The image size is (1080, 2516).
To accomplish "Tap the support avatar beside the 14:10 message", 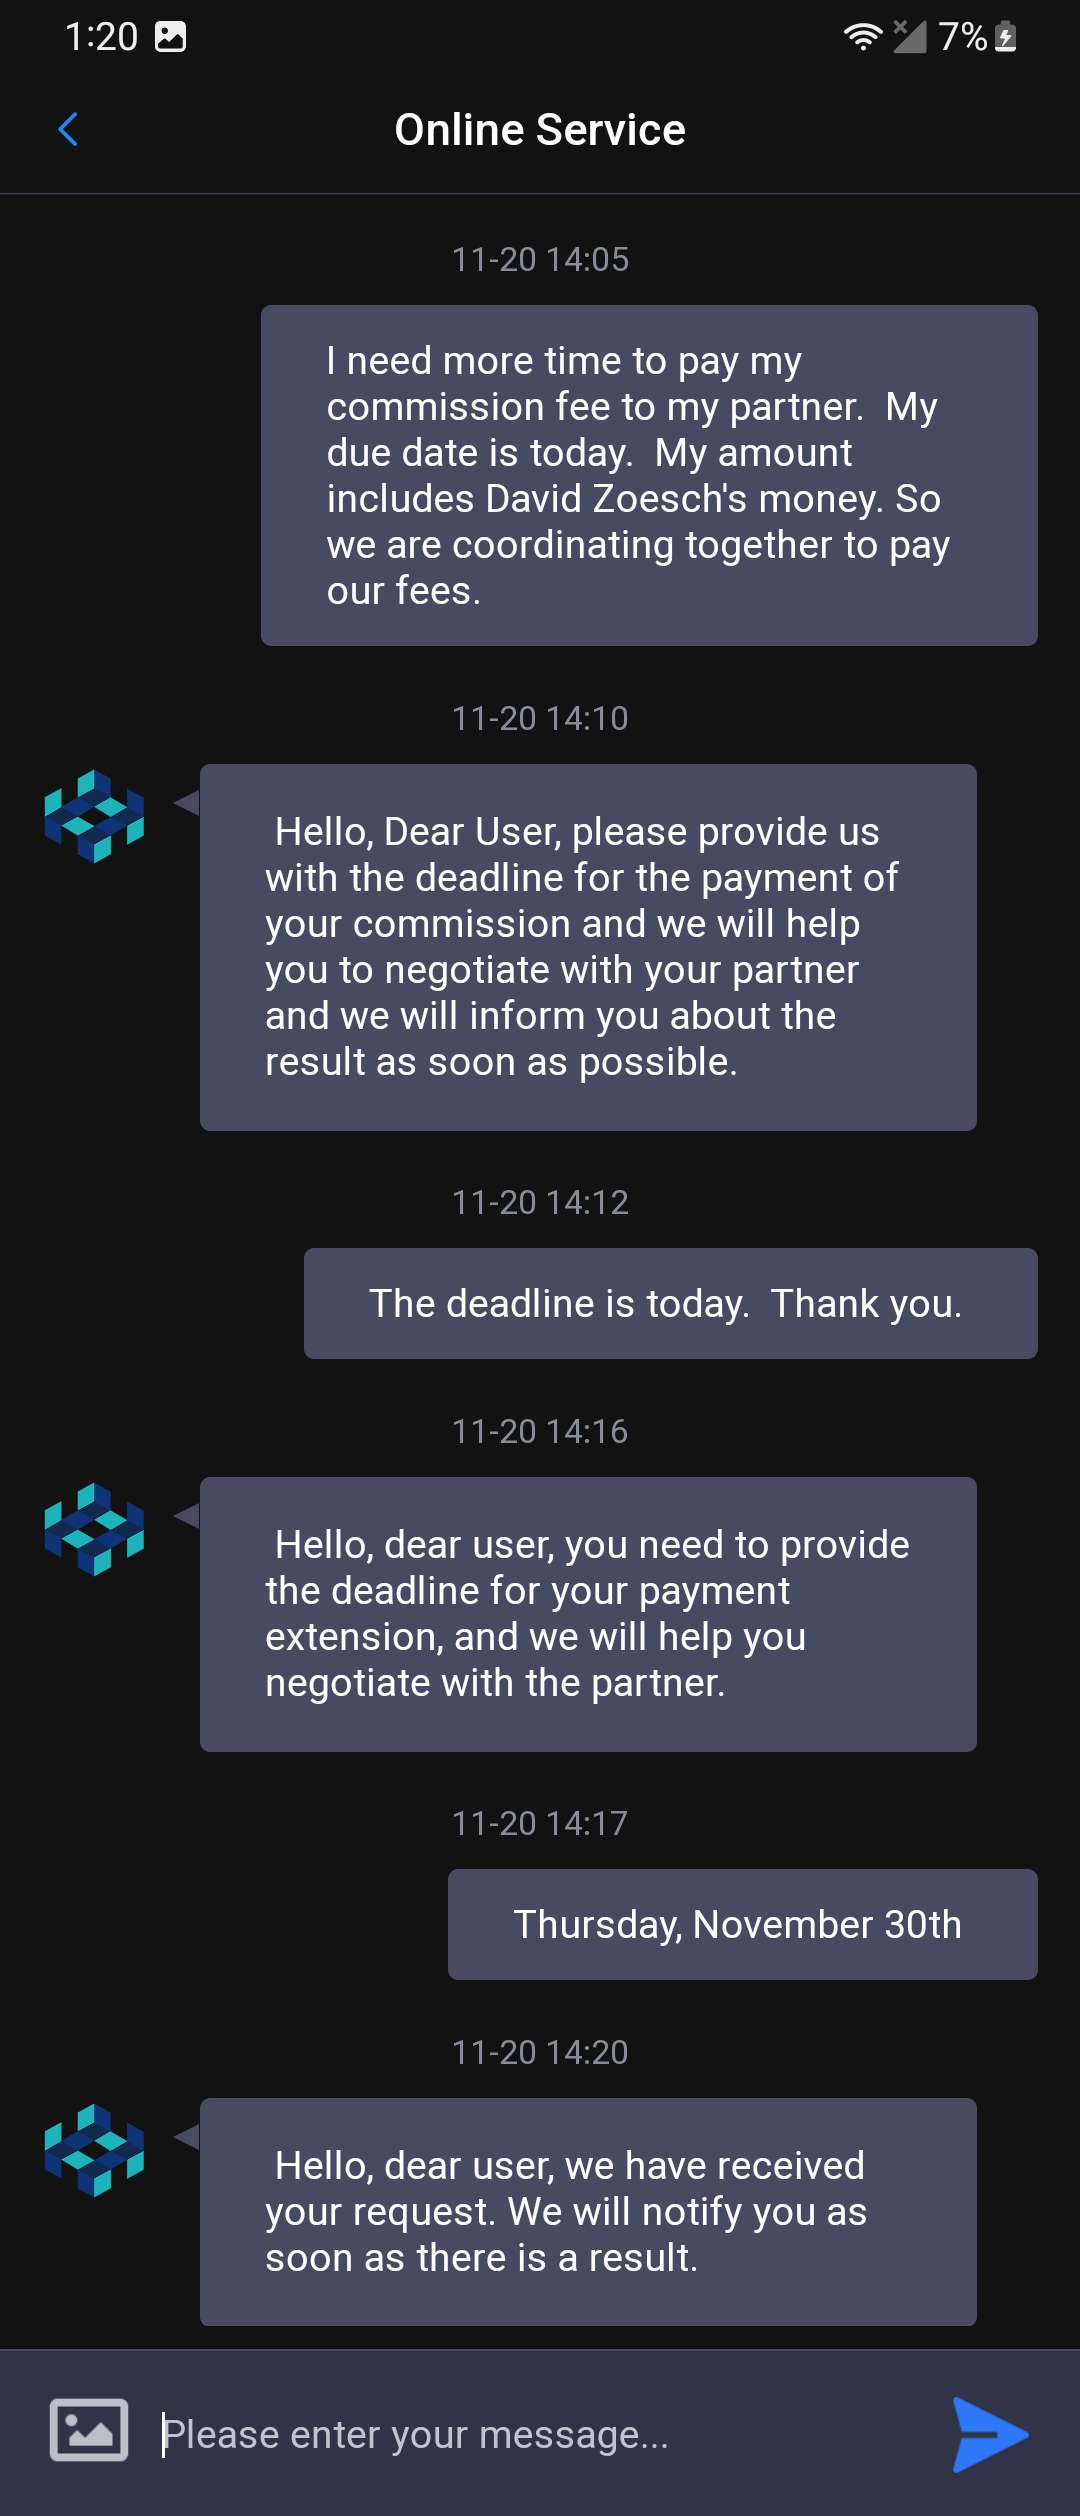I will point(94,816).
